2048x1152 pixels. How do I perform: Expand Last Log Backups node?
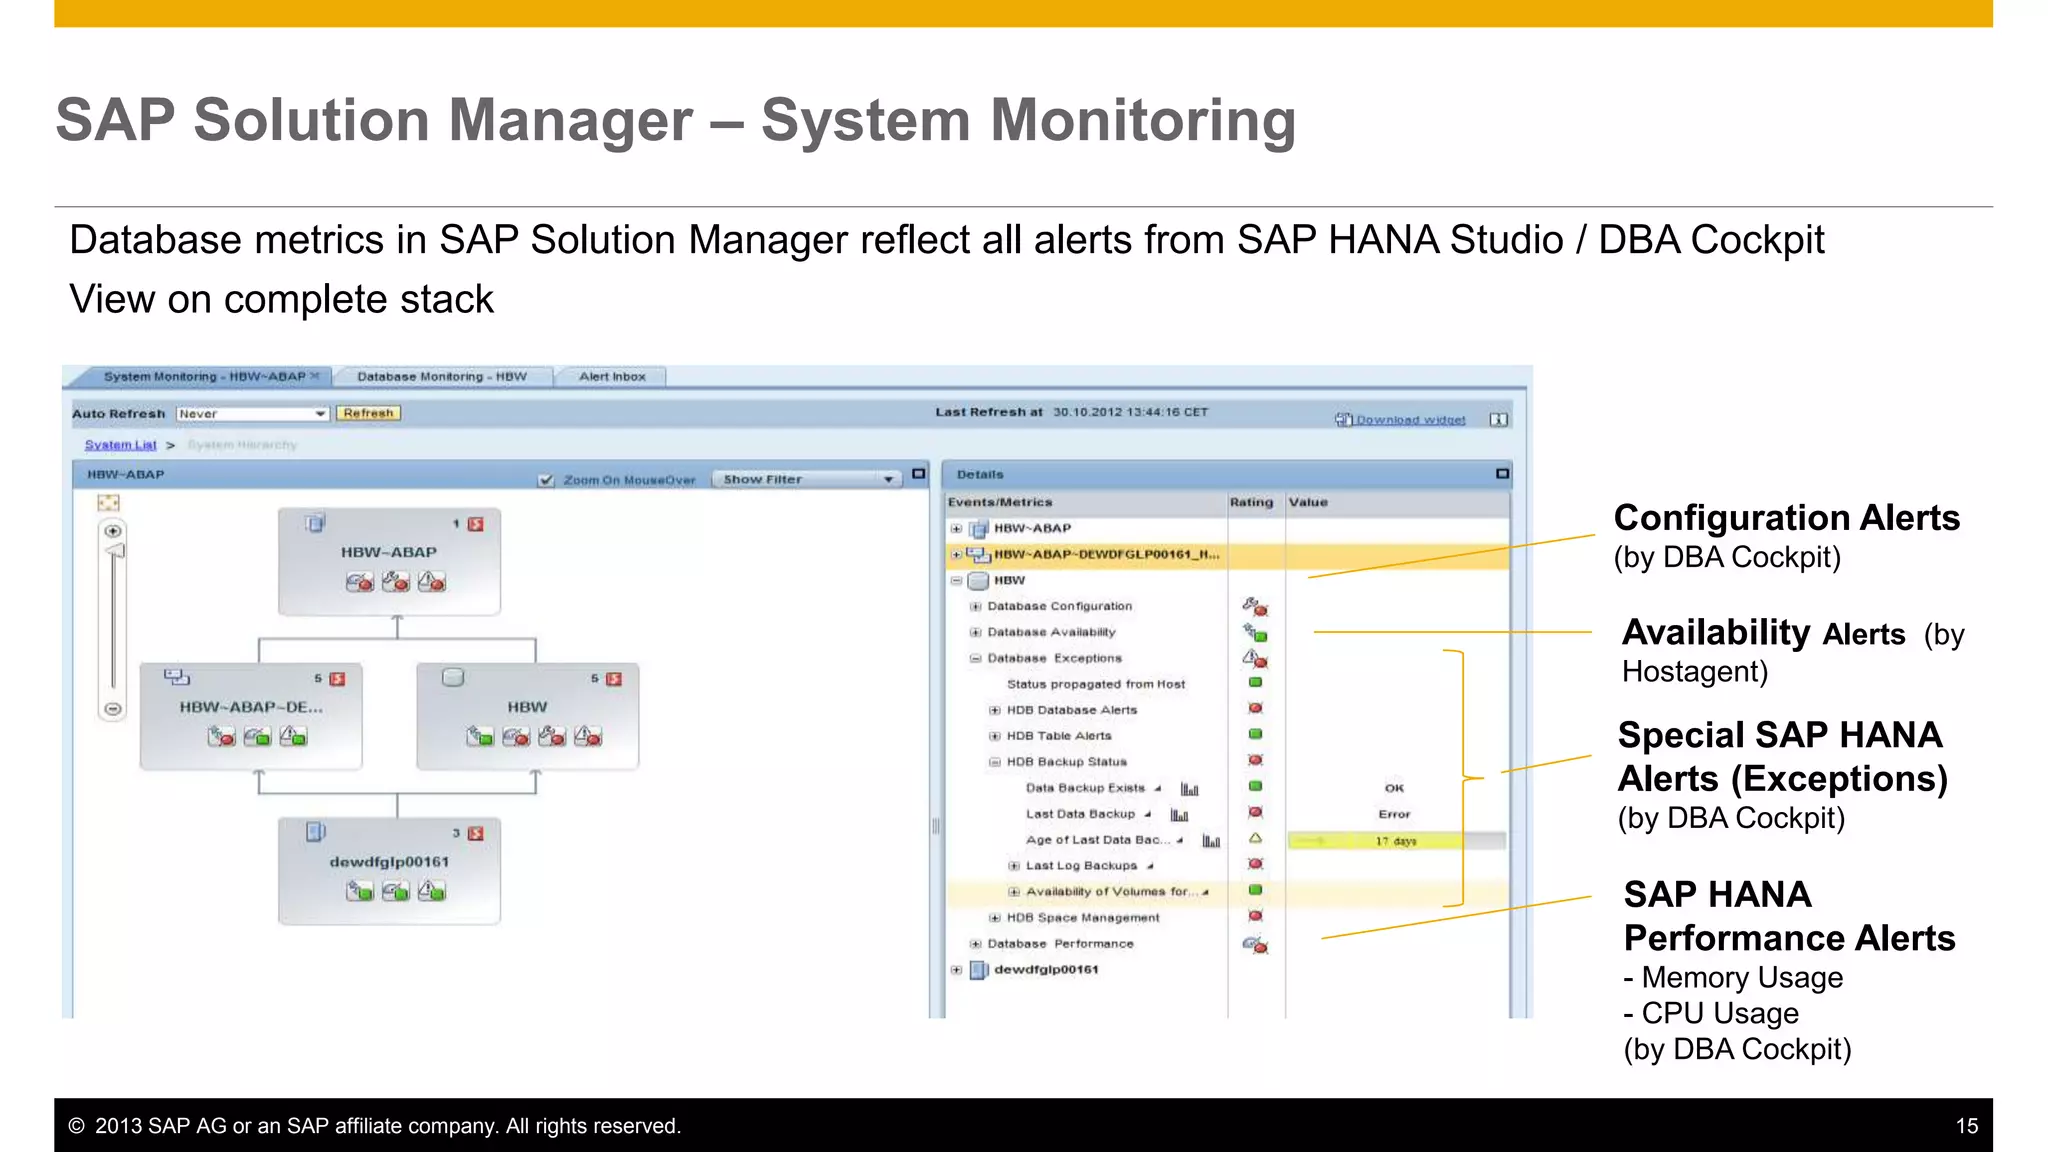pos(1013,866)
